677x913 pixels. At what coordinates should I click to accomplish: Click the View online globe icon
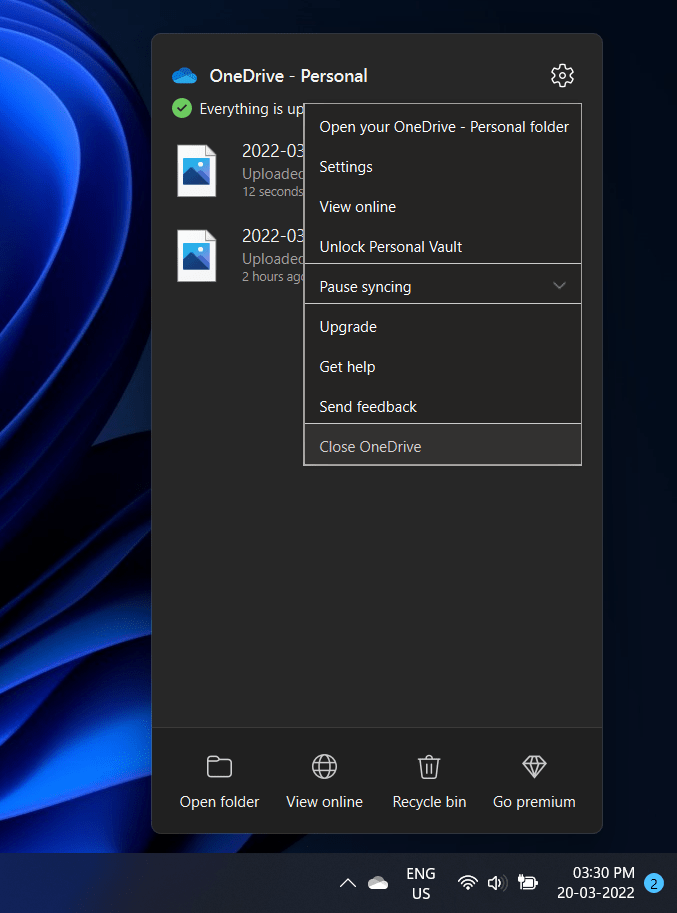click(x=324, y=766)
